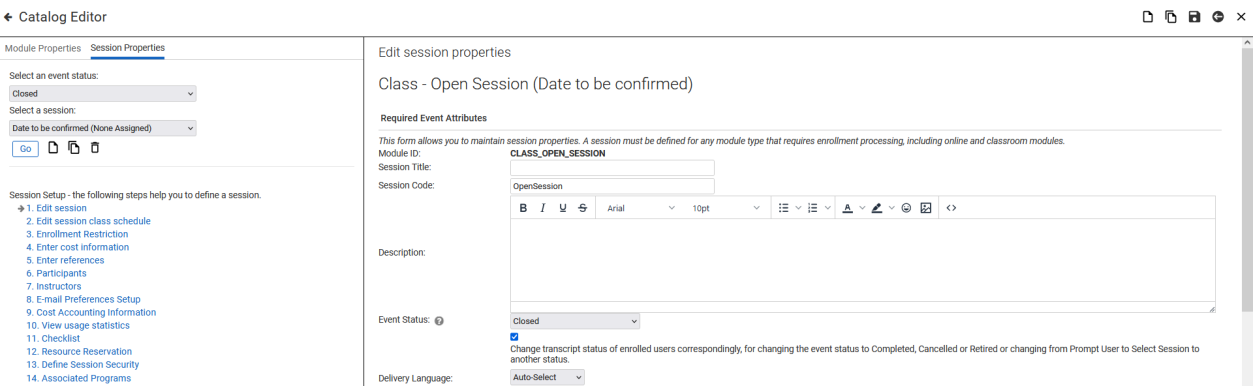1253x386 pixels.
Task: Click the Event Status help icon
Action: pyautogui.click(x=439, y=321)
